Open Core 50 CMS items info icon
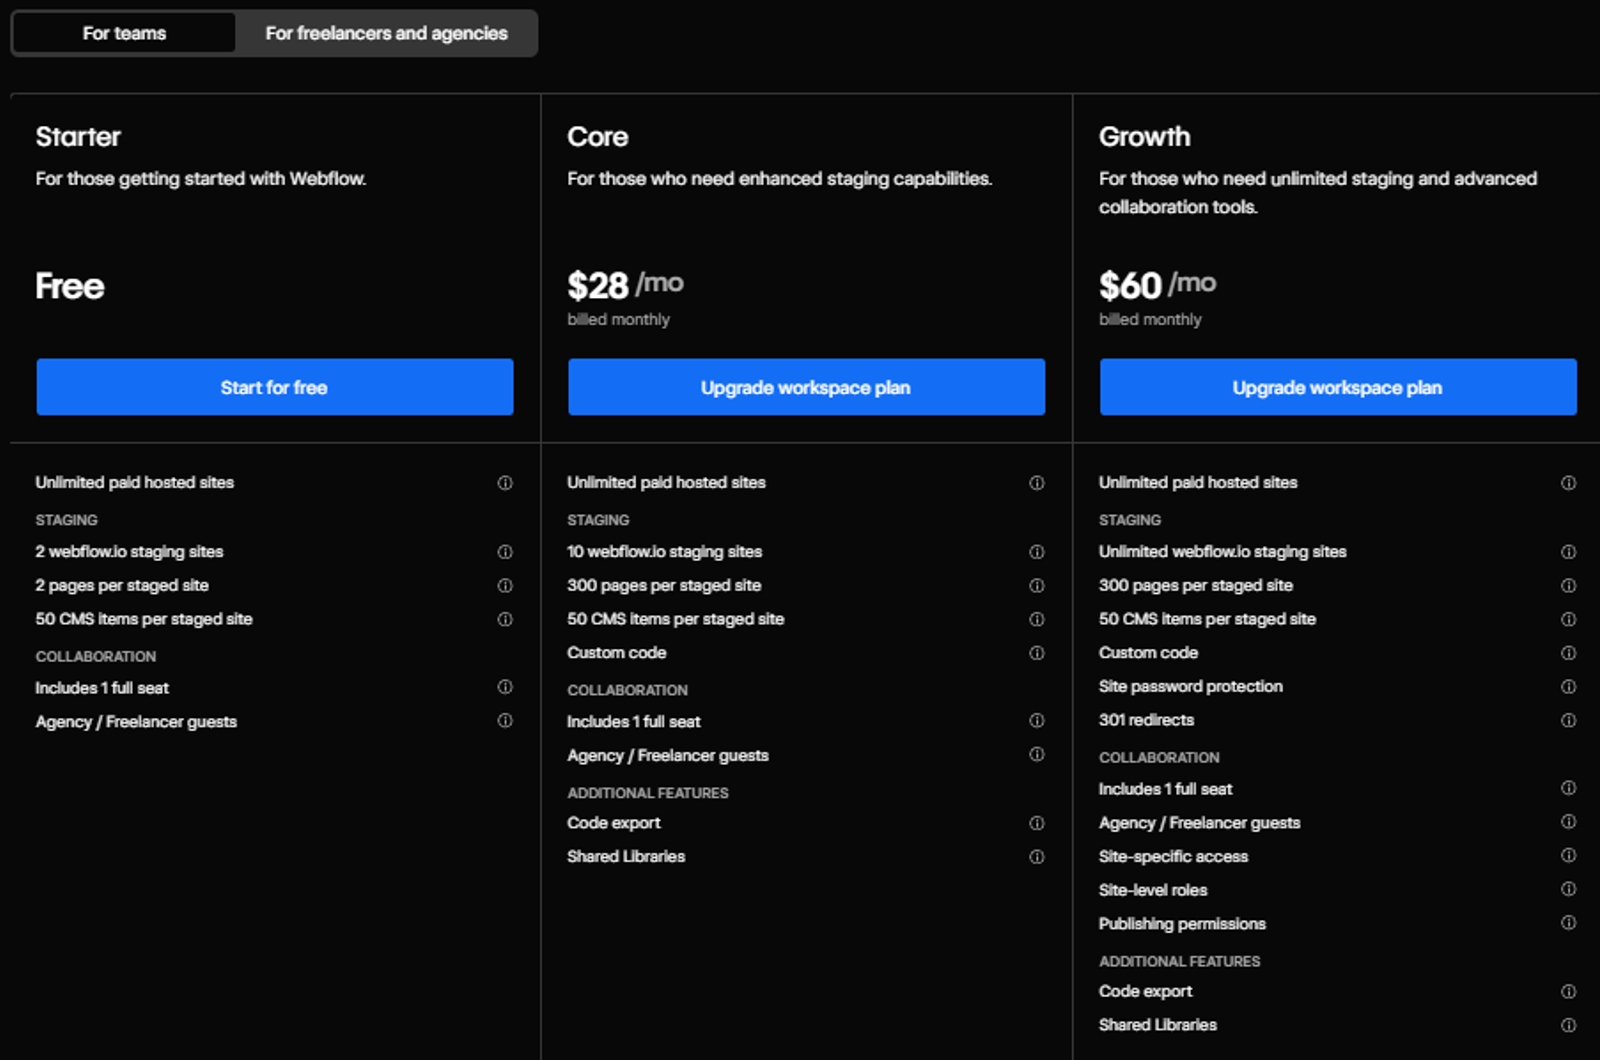1600x1060 pixels. tap(1037, 620)
